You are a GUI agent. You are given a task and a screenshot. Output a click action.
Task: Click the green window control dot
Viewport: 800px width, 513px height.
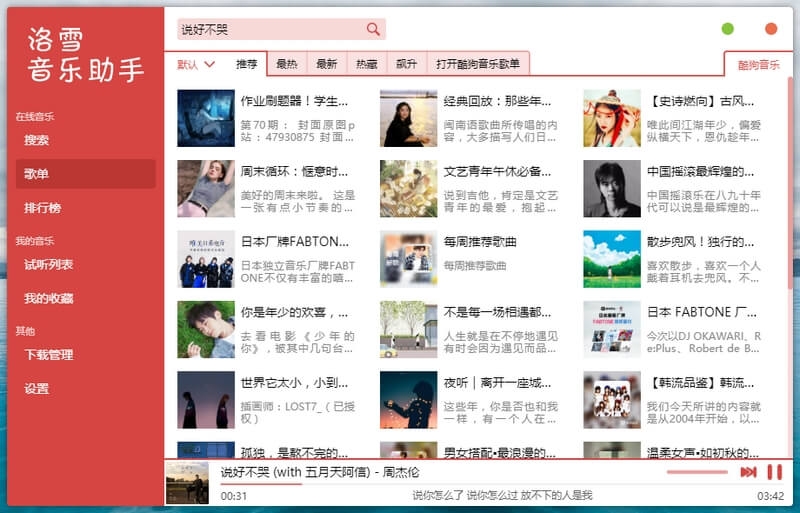[x=728, y=29]
